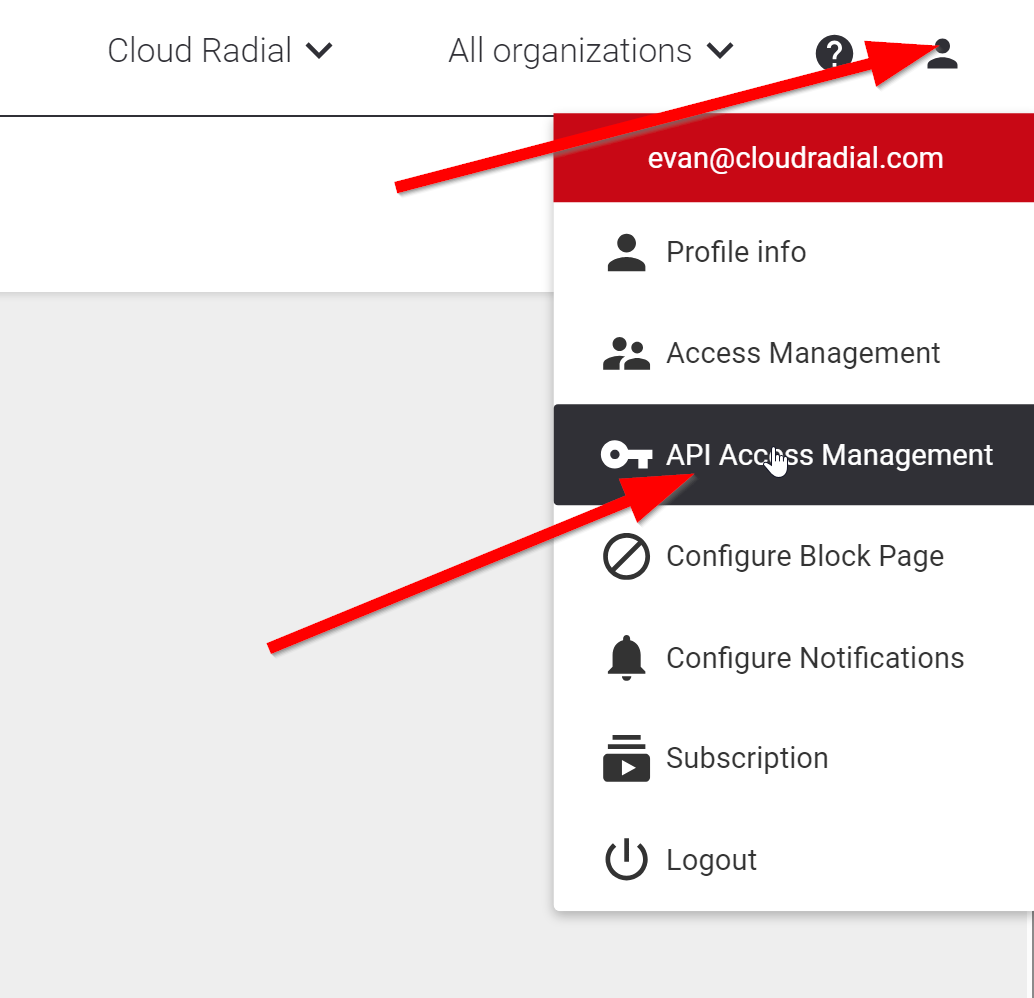Click the person icon next to Profile info
This screenshot has height=998, width=1034.
coord(627,252)
